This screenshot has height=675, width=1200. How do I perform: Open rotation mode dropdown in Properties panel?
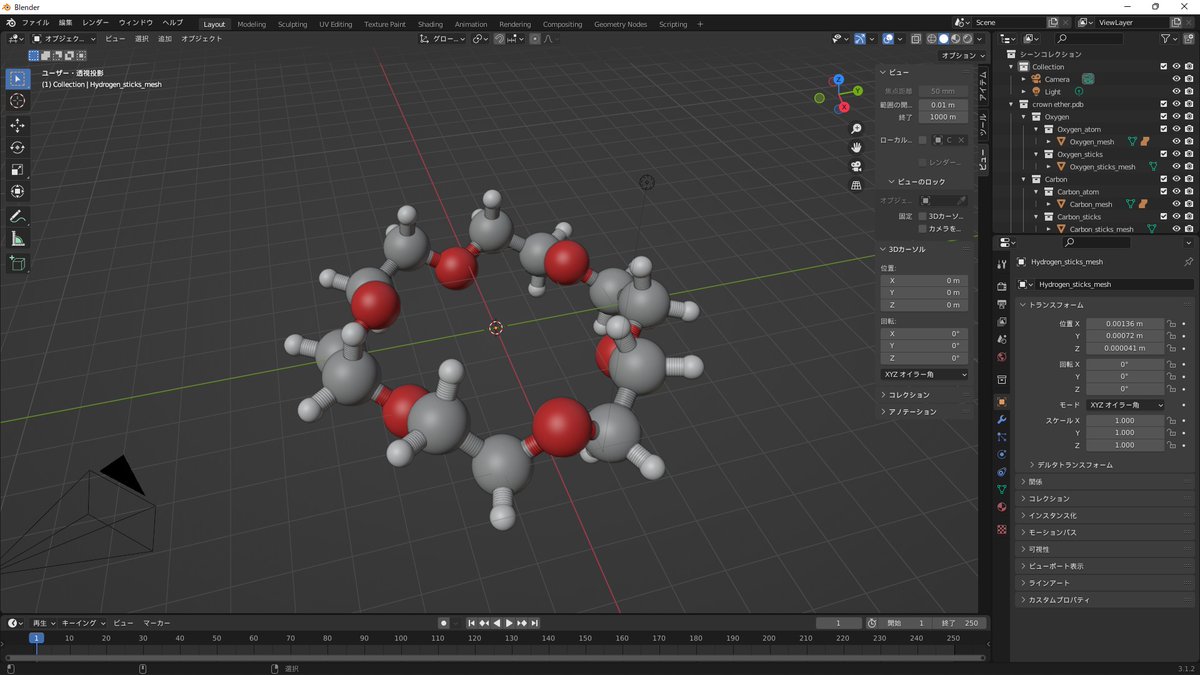coord(1125,405)
